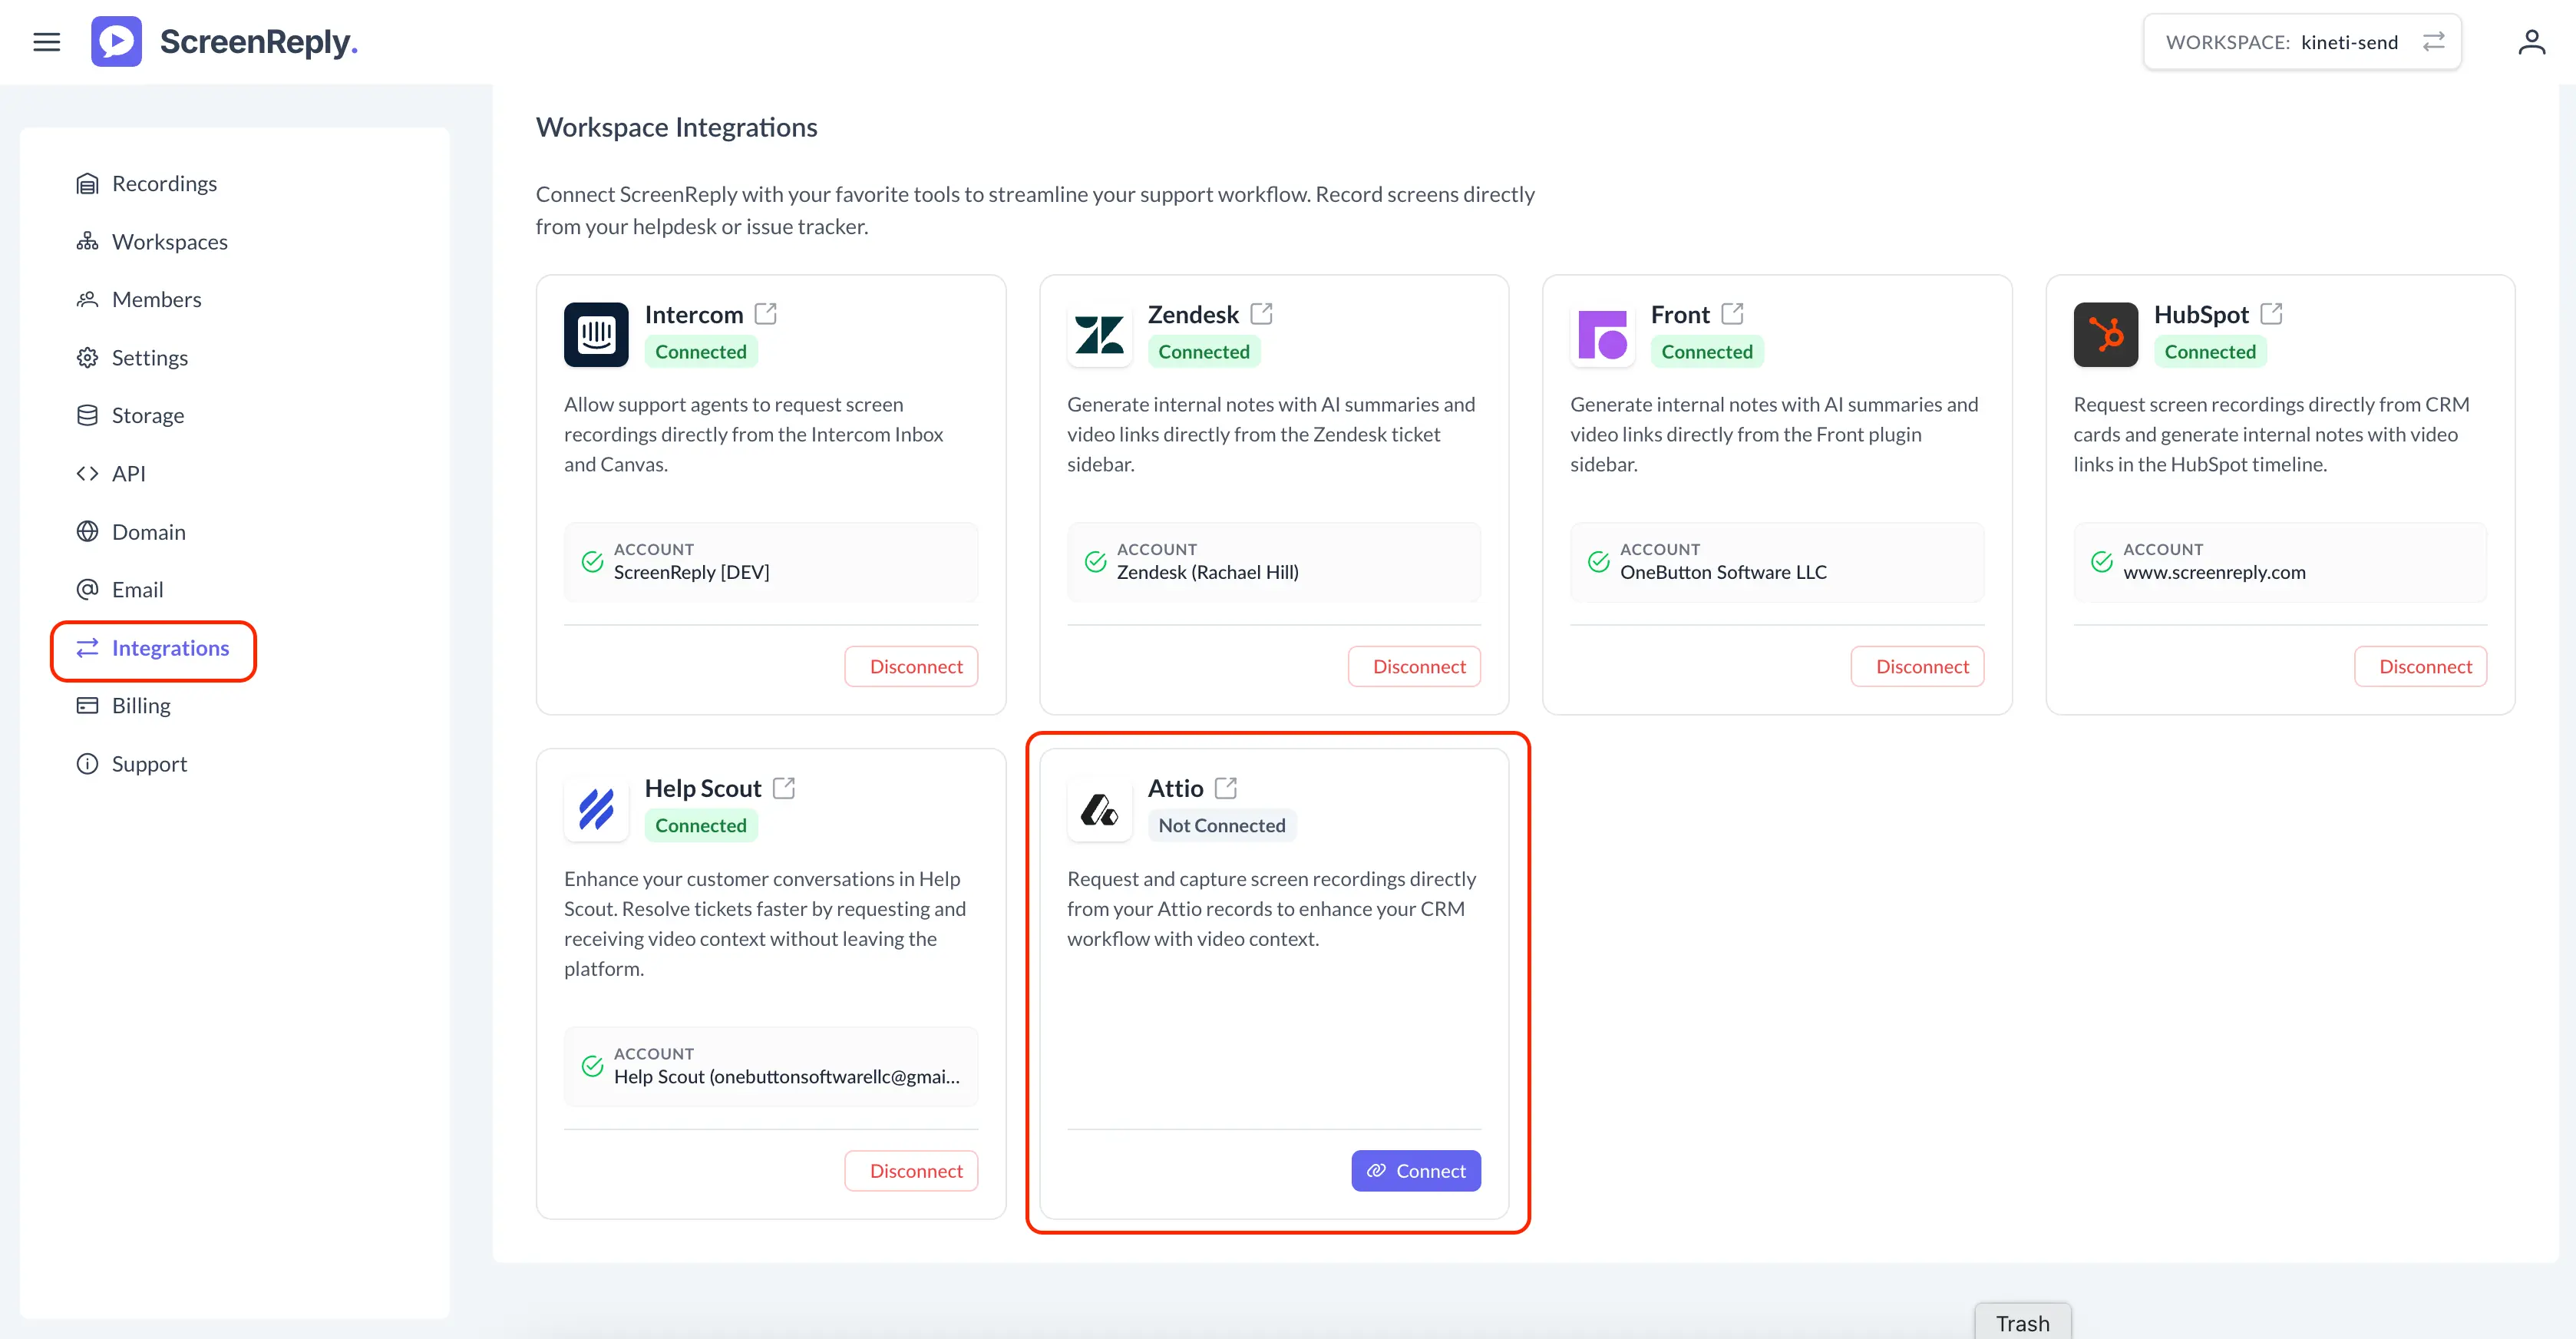This screenshot has height=1339, width=2576.
Task: Click Help Scout account email entry
Action: [771, 1067]
